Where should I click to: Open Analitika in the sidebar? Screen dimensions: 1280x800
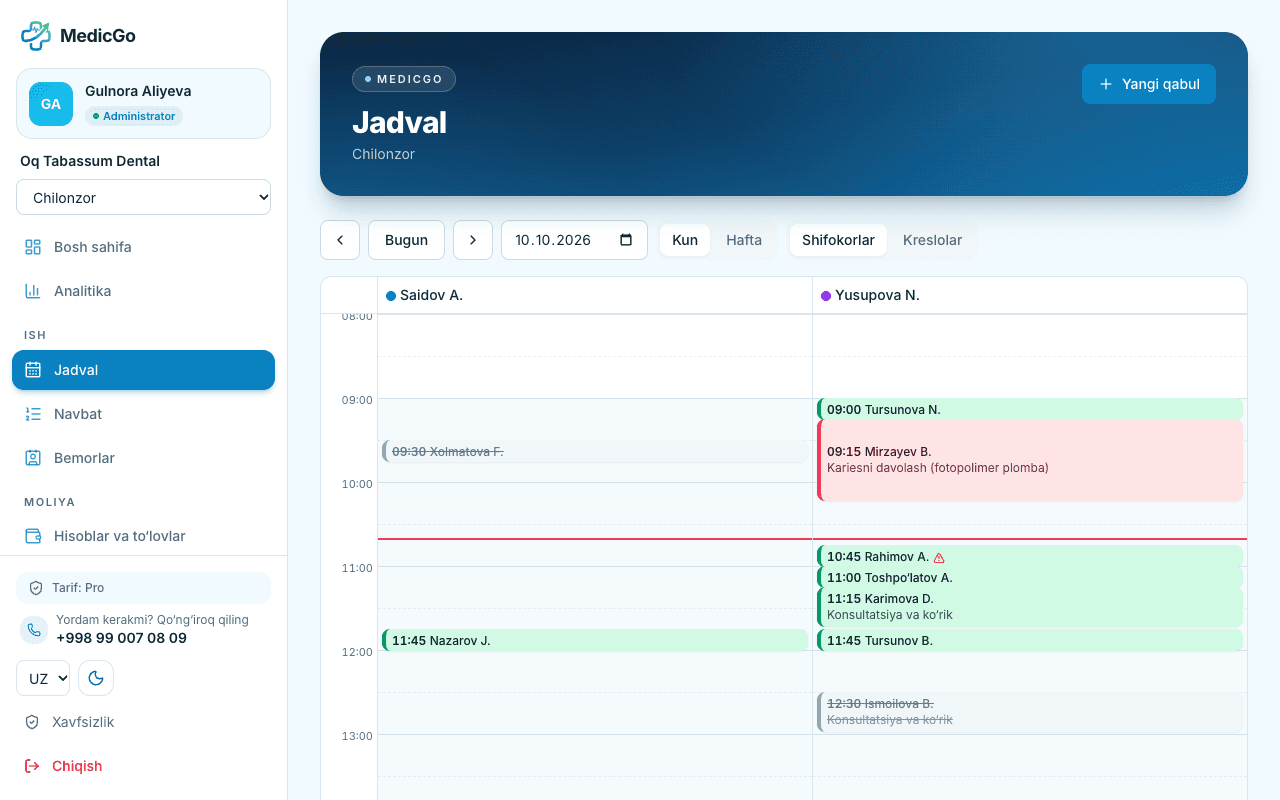144,291
